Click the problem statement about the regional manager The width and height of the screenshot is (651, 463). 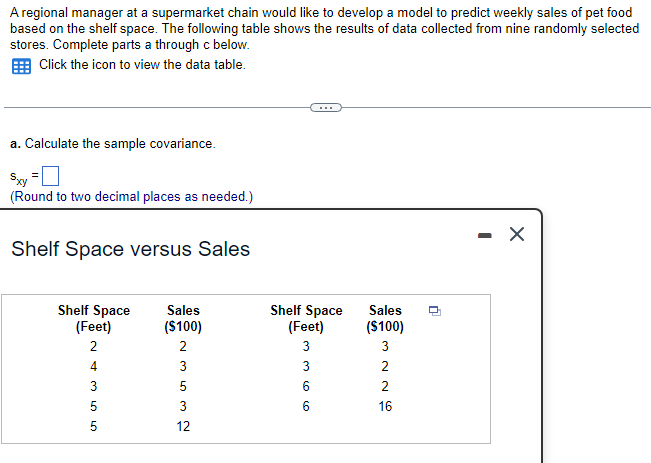click(x=320, y=28)
